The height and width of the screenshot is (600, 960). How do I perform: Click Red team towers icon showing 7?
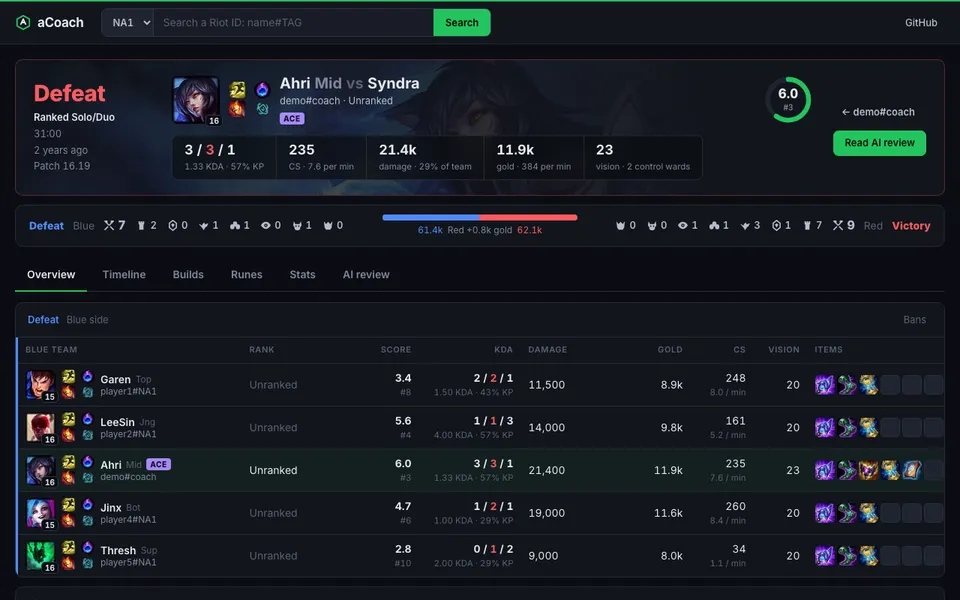[x=807, y=225]
